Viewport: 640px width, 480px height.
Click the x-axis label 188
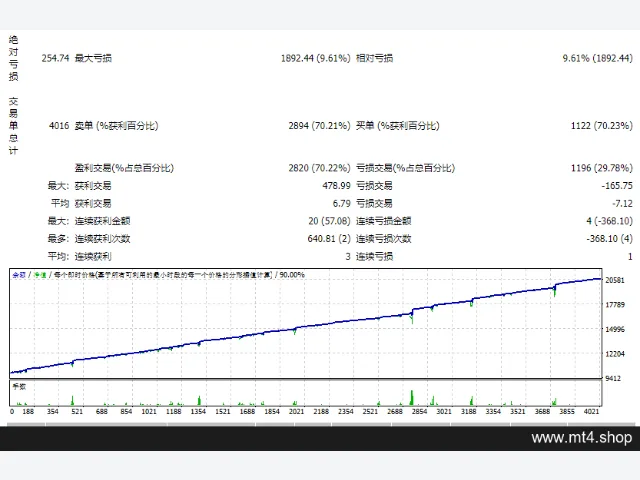(x=28, y=411)
